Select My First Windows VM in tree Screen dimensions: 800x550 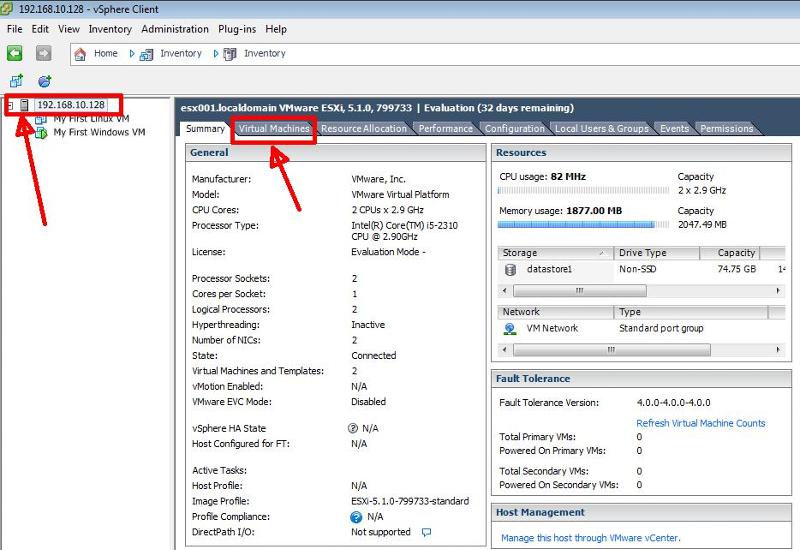(x=99, y=132)
